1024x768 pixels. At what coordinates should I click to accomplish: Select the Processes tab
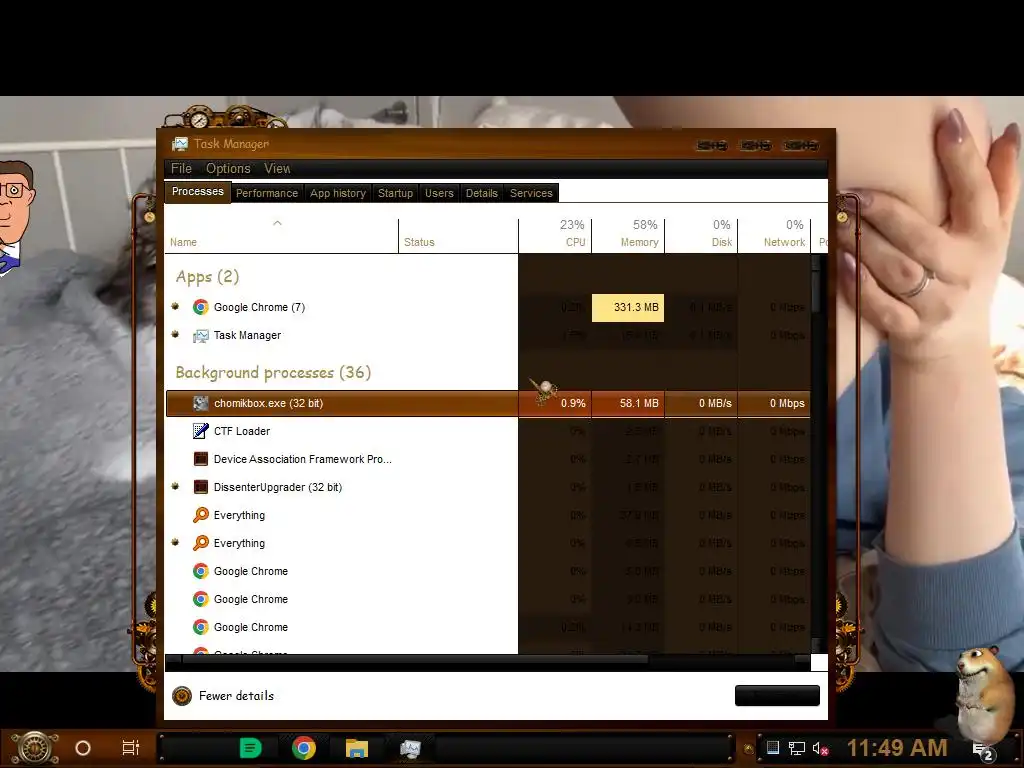click(x=198, y=191)
